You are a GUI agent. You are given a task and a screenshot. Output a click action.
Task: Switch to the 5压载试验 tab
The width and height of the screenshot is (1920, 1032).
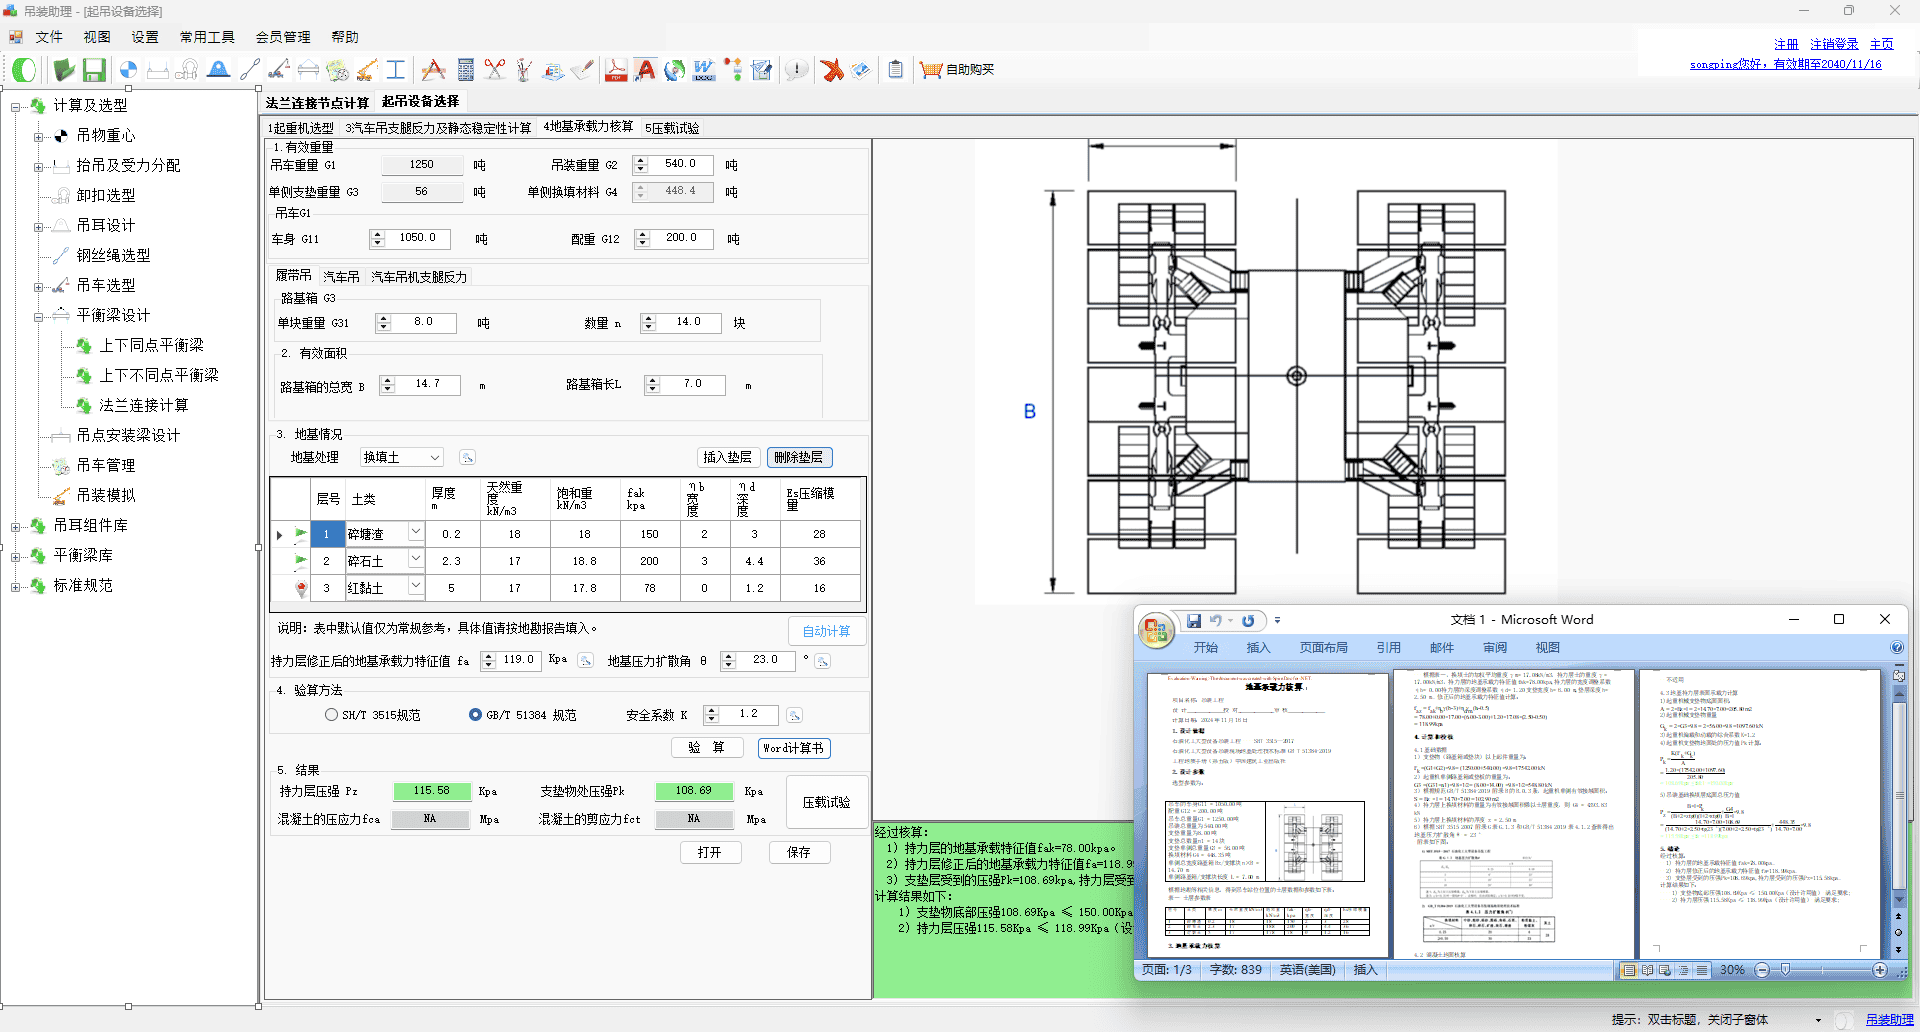[672, 128]
